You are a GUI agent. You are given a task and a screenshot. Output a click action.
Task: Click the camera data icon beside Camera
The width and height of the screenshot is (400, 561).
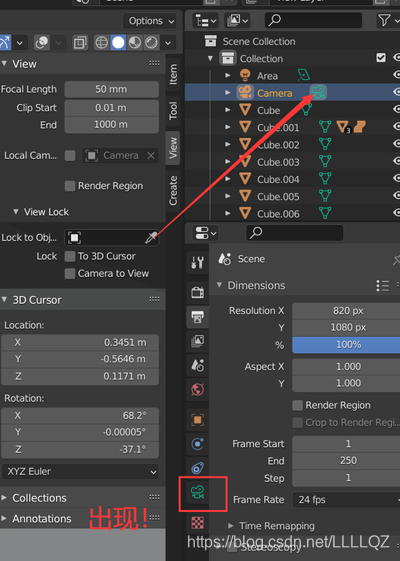[x=318, y=92]
